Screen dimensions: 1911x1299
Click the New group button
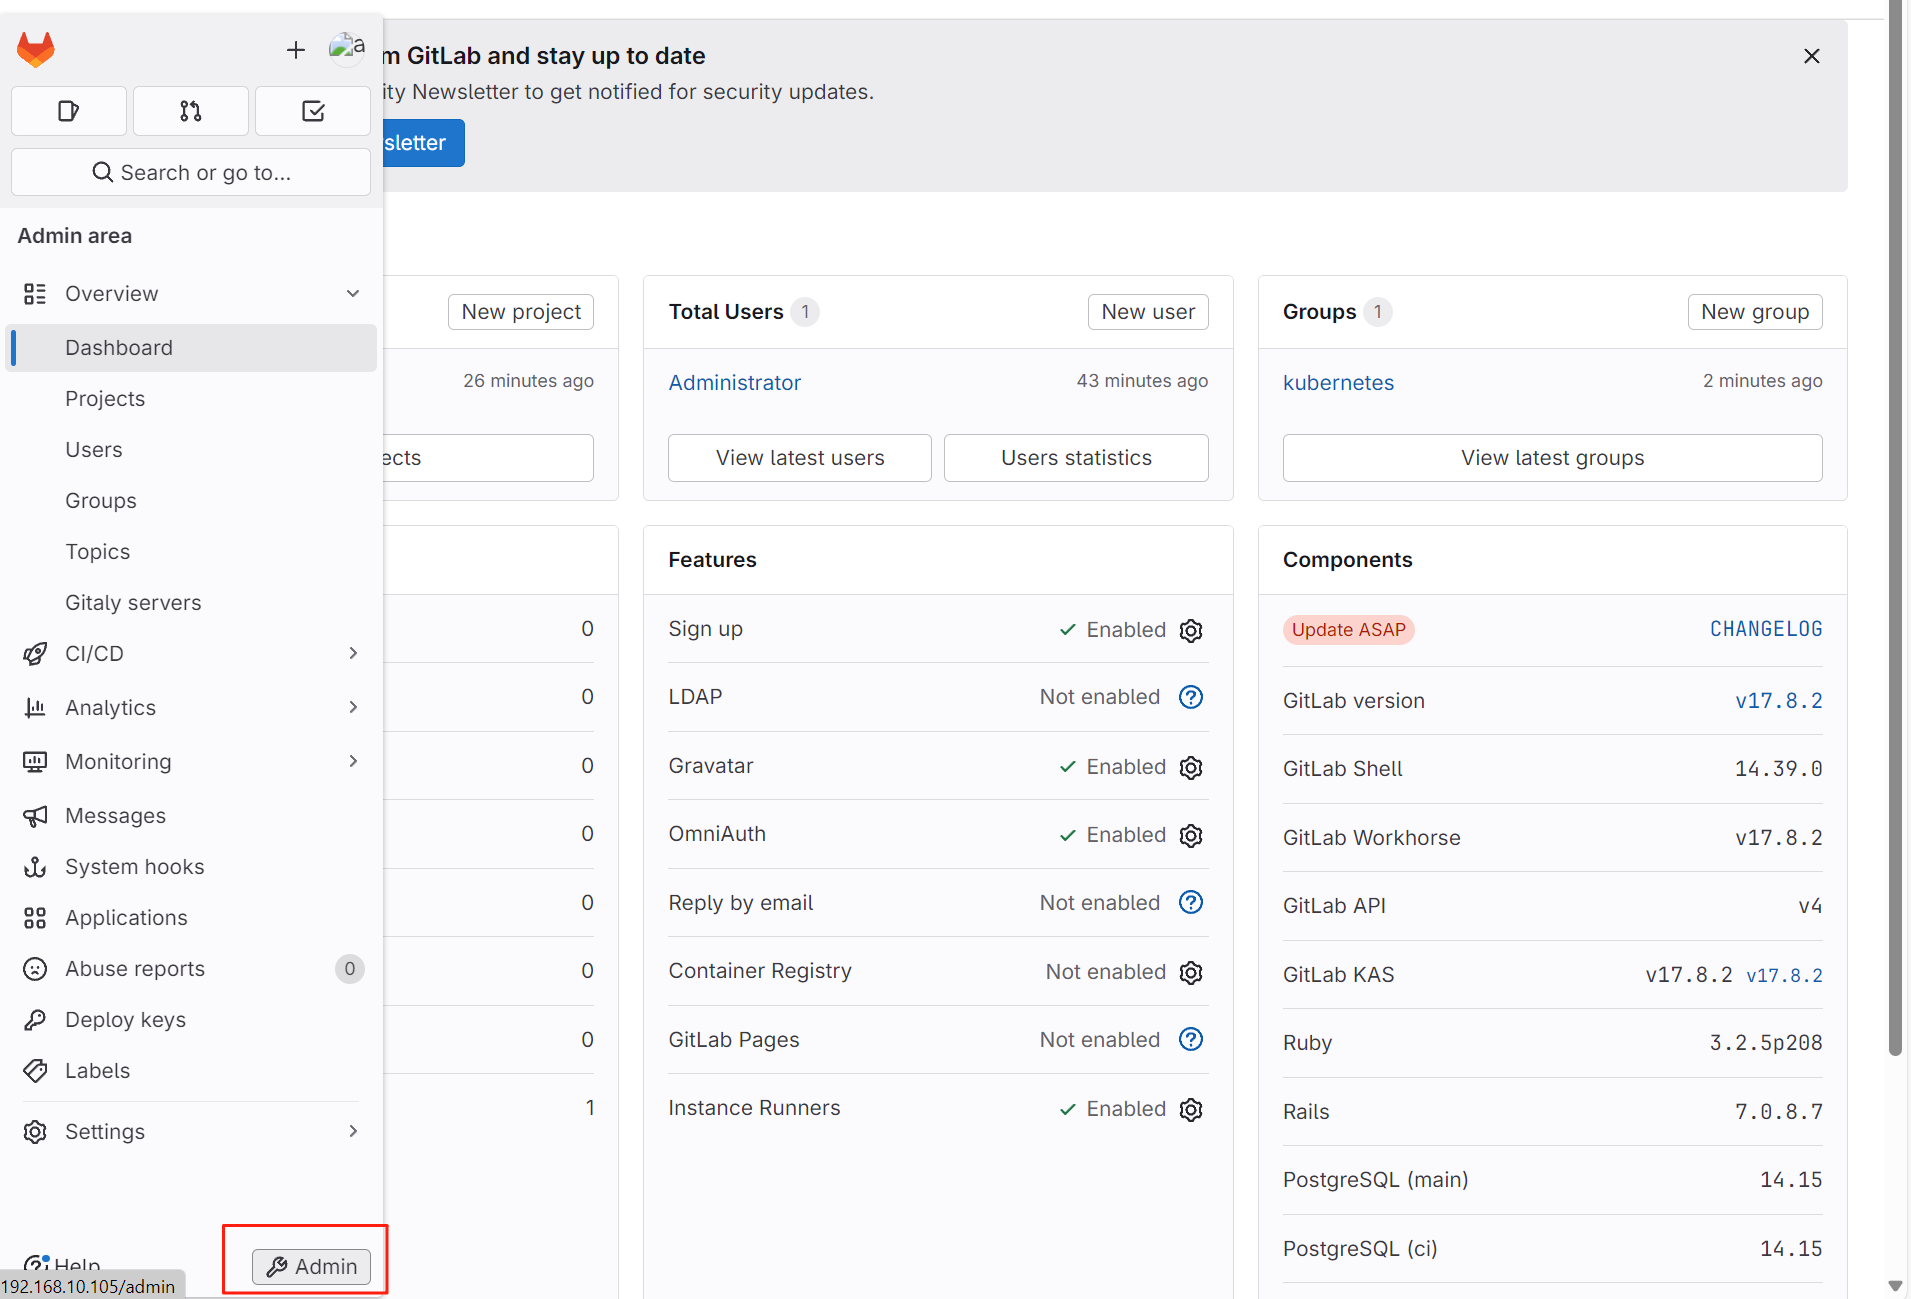1755,312
